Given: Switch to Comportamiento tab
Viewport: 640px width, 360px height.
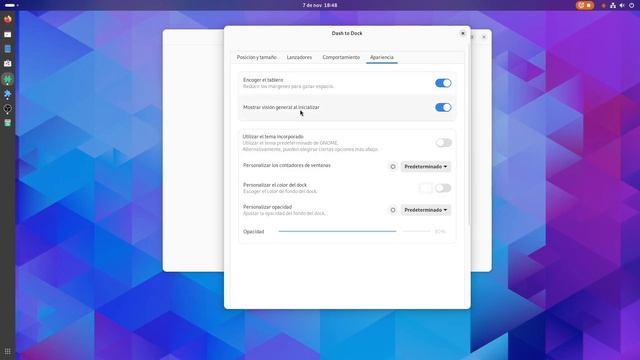Looking at the screenshot, I should point(341,57).
